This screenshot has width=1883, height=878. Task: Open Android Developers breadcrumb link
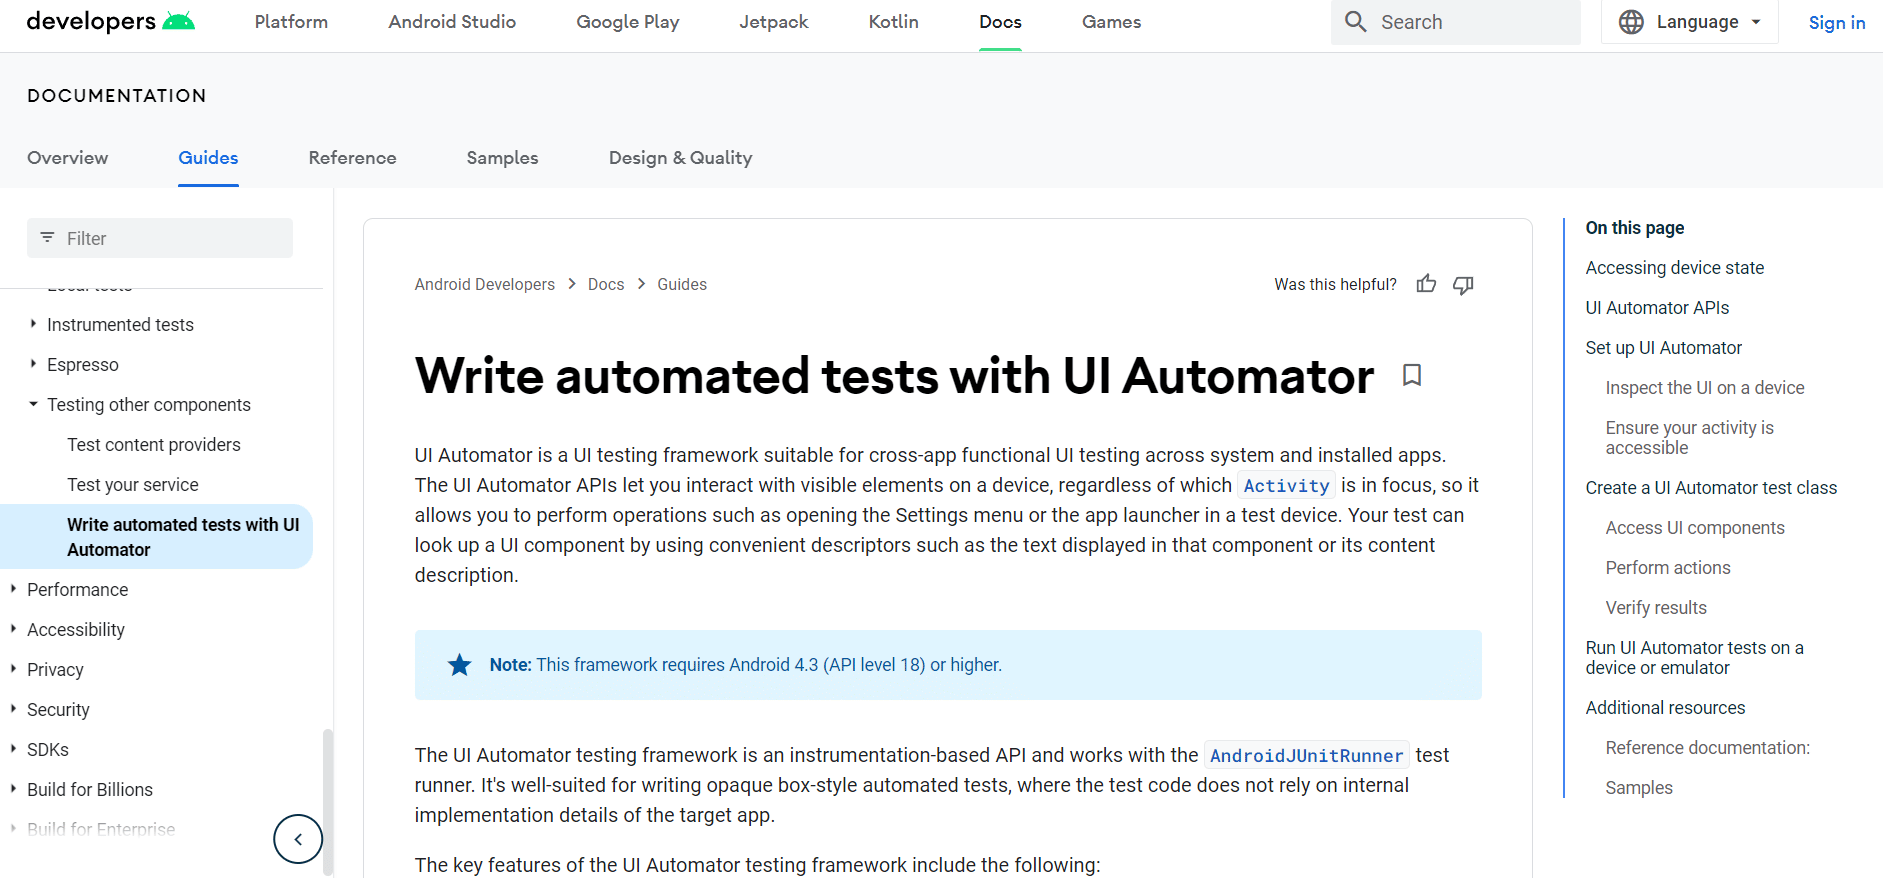point(484,284)
